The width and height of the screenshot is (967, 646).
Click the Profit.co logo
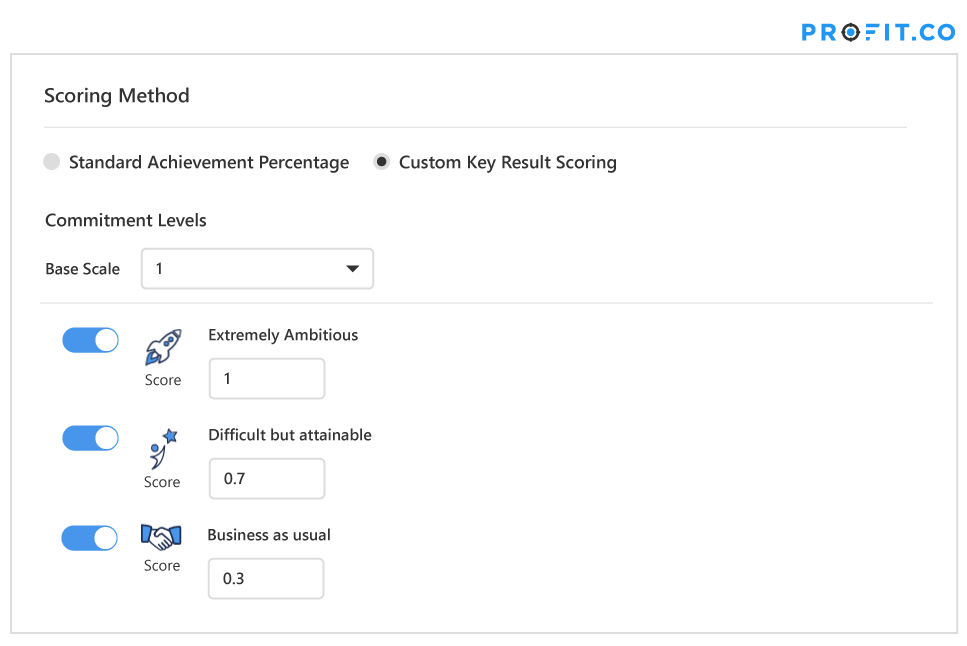click(878, 32)
